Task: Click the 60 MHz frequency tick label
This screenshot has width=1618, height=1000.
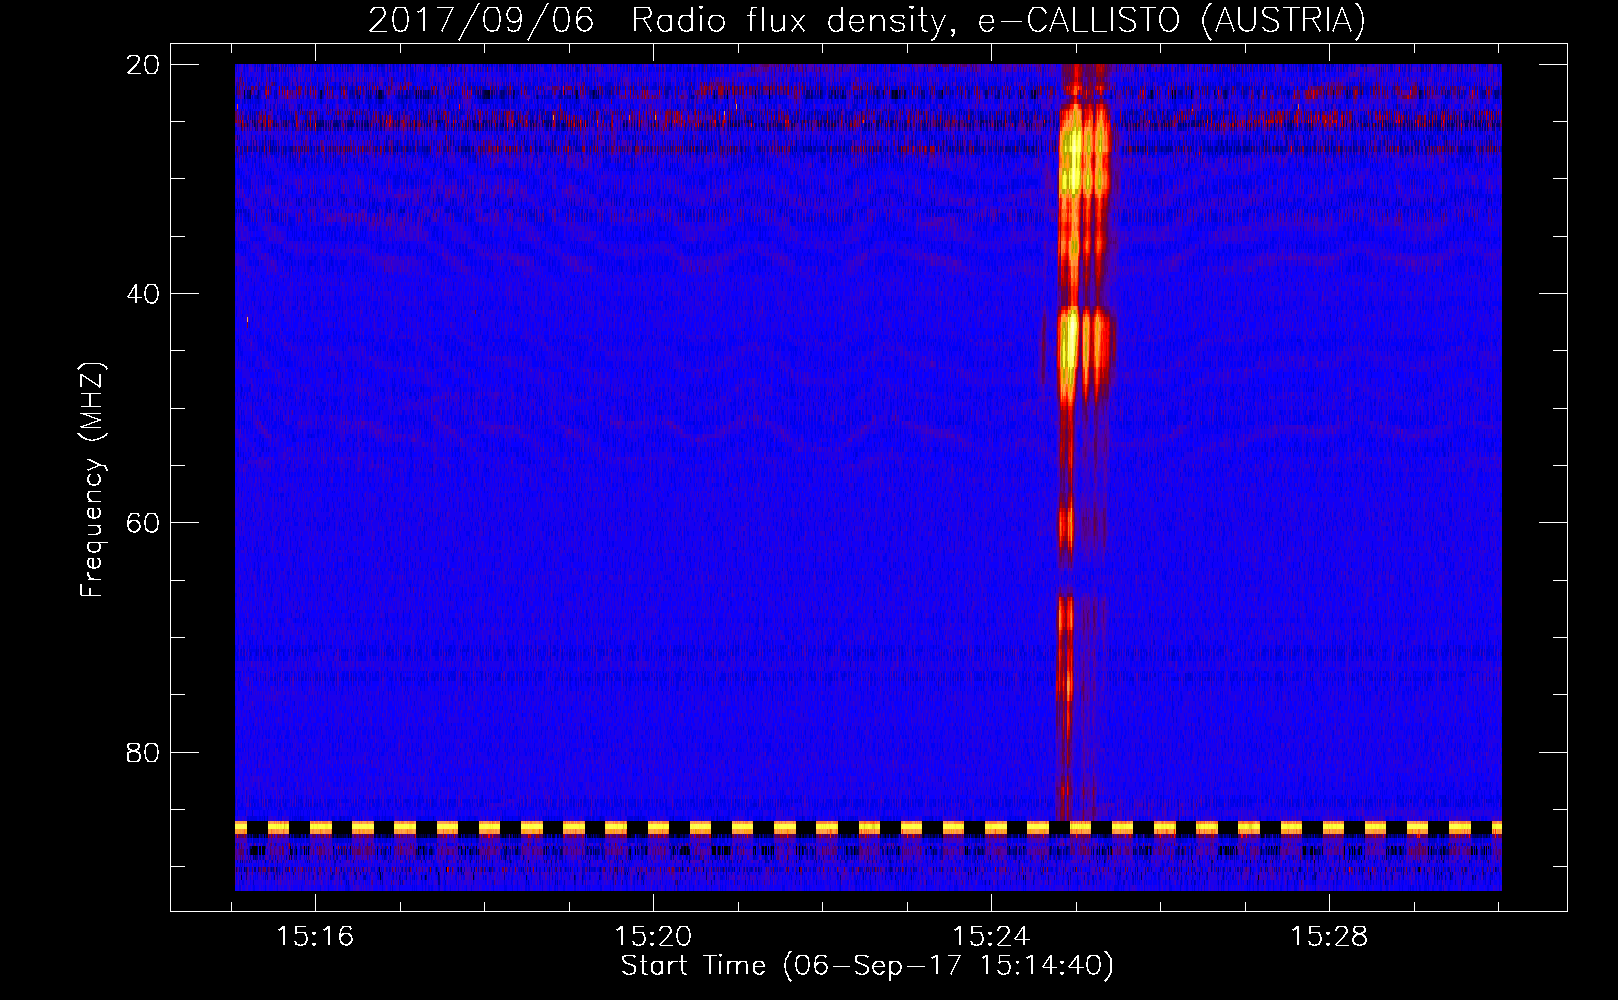Action: pos(143,523)
